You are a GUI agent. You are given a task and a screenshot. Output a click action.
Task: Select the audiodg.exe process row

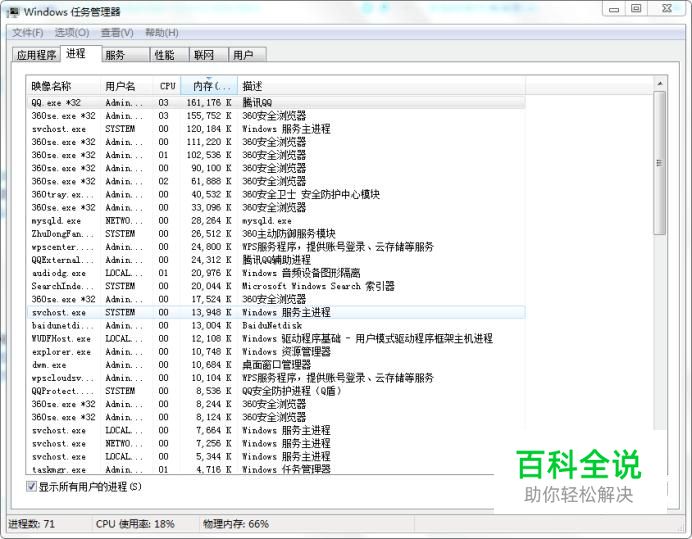click(x=276, y=273)
